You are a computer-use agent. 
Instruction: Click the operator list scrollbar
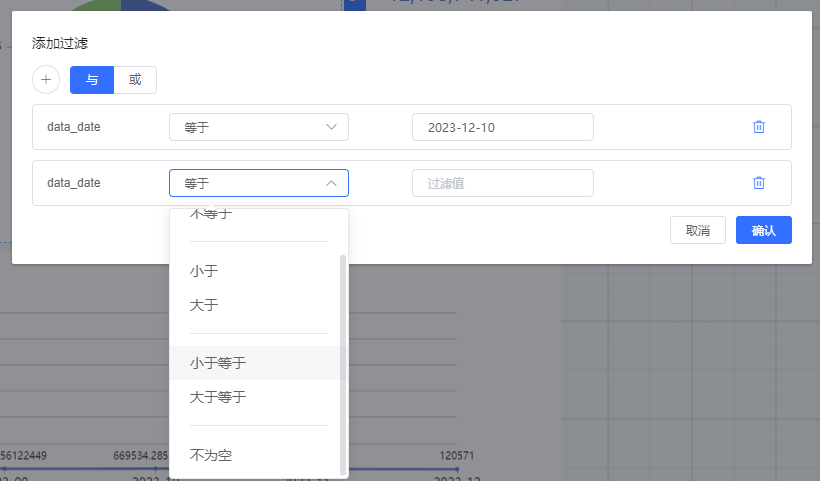[343, 364]
